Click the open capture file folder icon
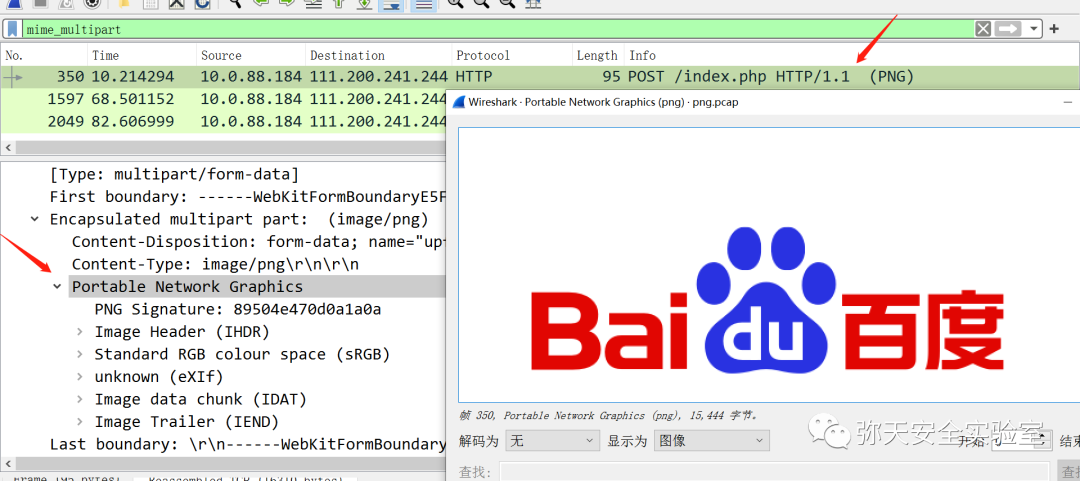This screenshot has width=1080, height=481. [x=124, y=3]
